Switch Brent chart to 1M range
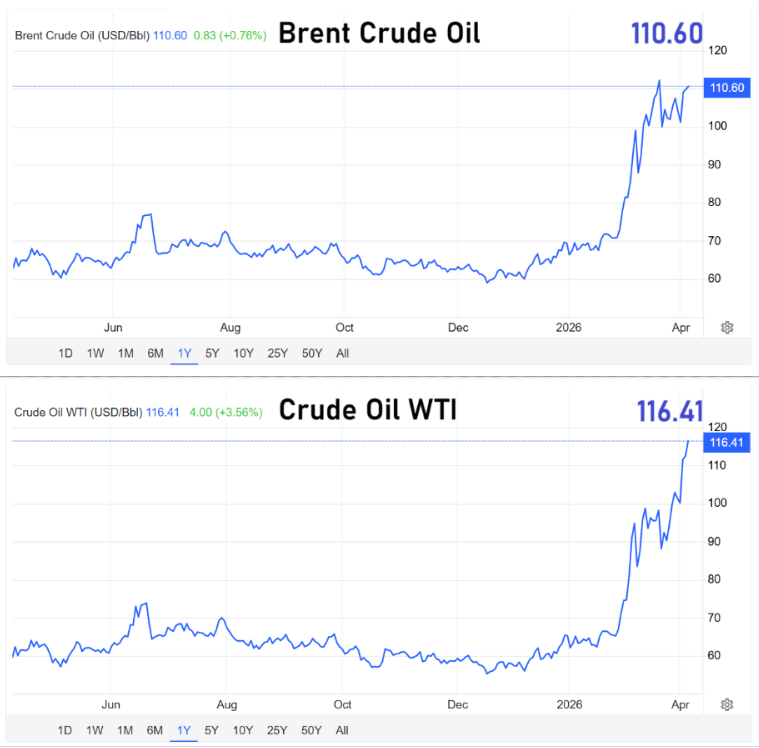The width and height of the screenshot is (759, 748). point(126,353)
